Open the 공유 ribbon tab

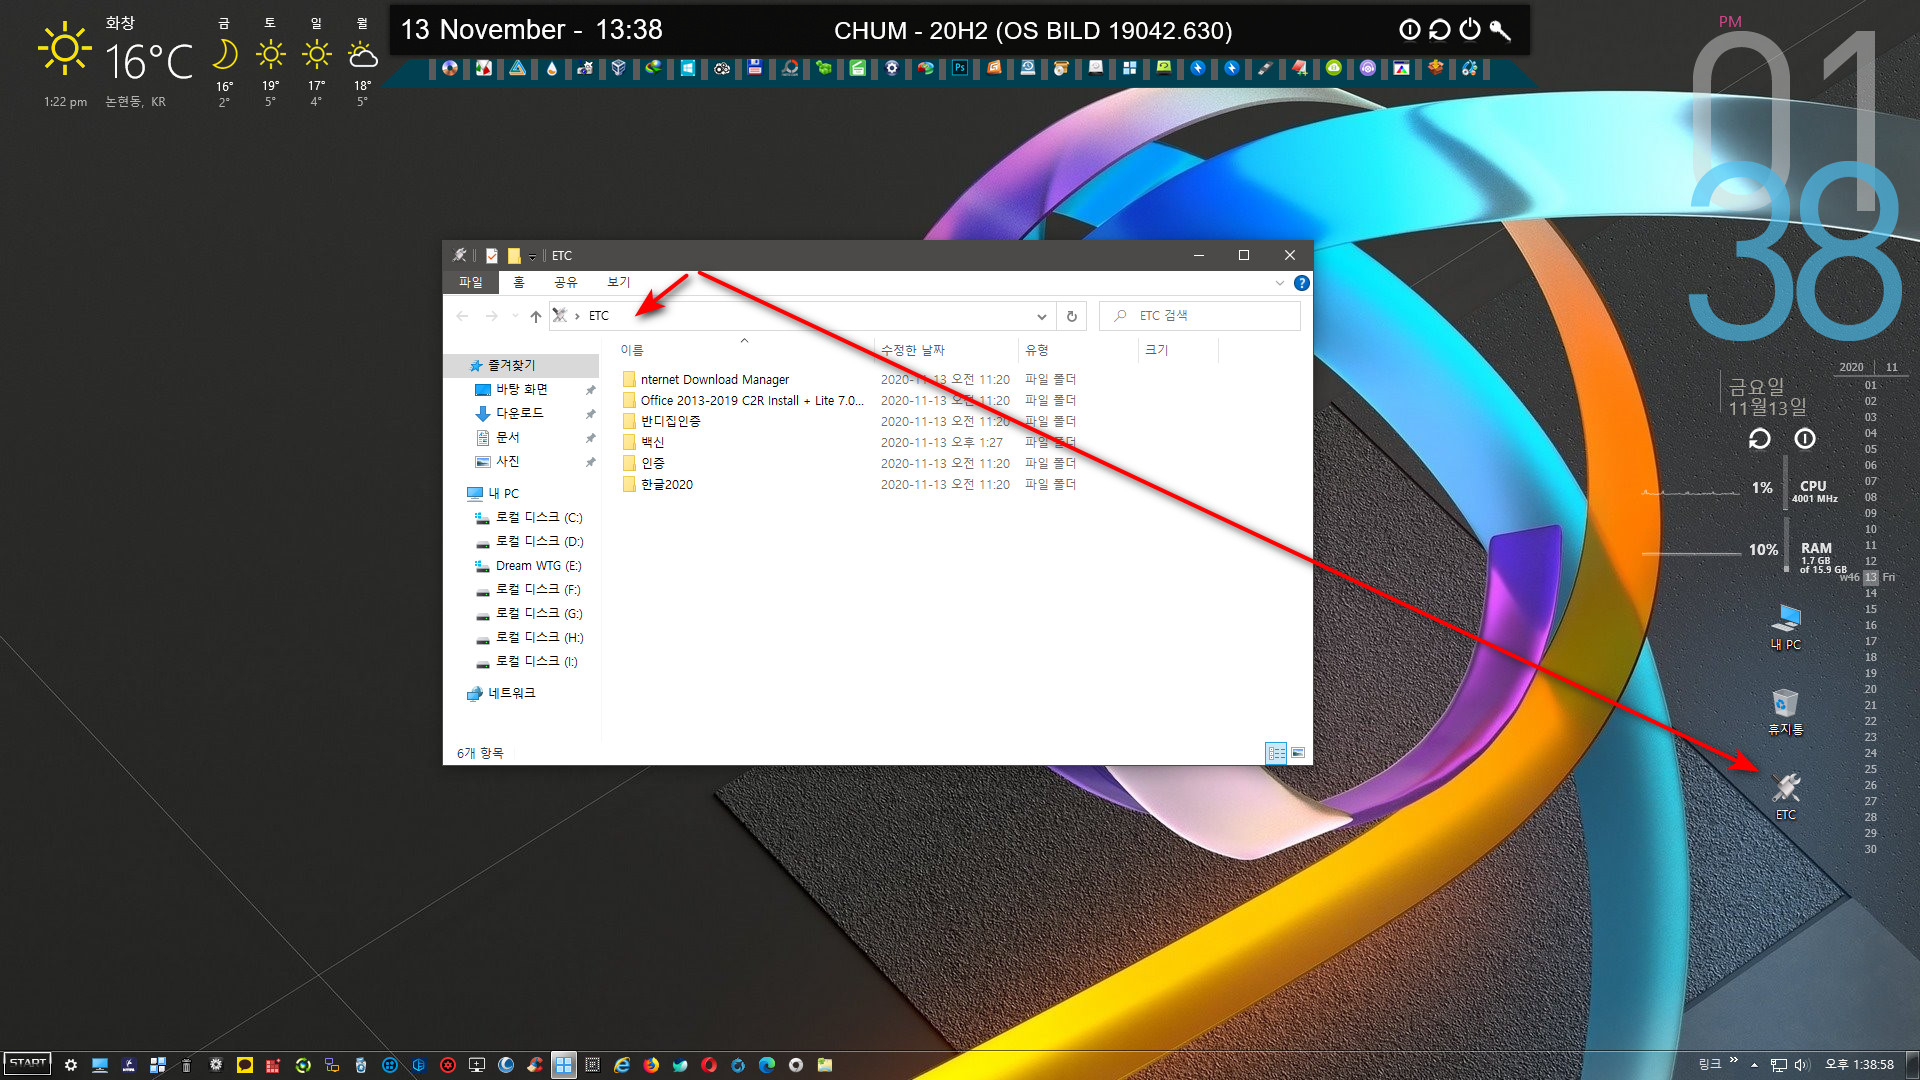point(566,283)
